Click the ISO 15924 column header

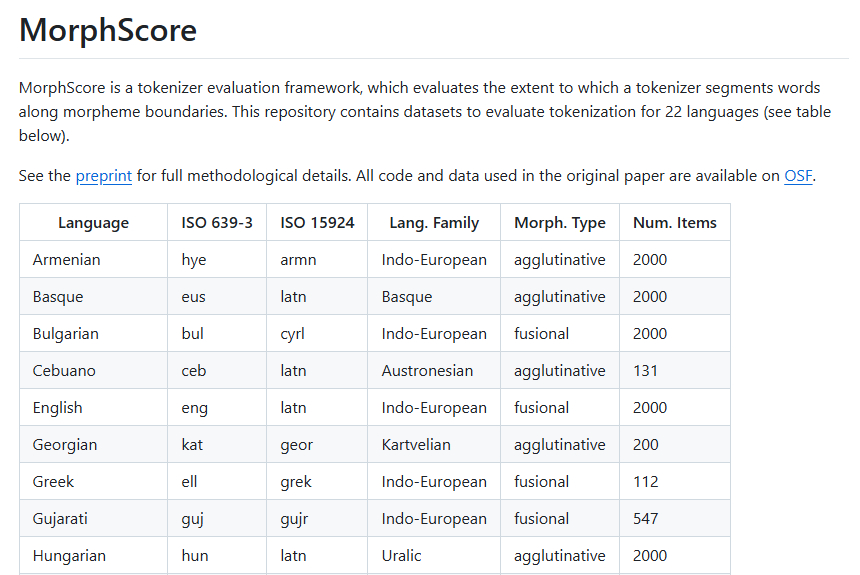click(x=317, y=223)
